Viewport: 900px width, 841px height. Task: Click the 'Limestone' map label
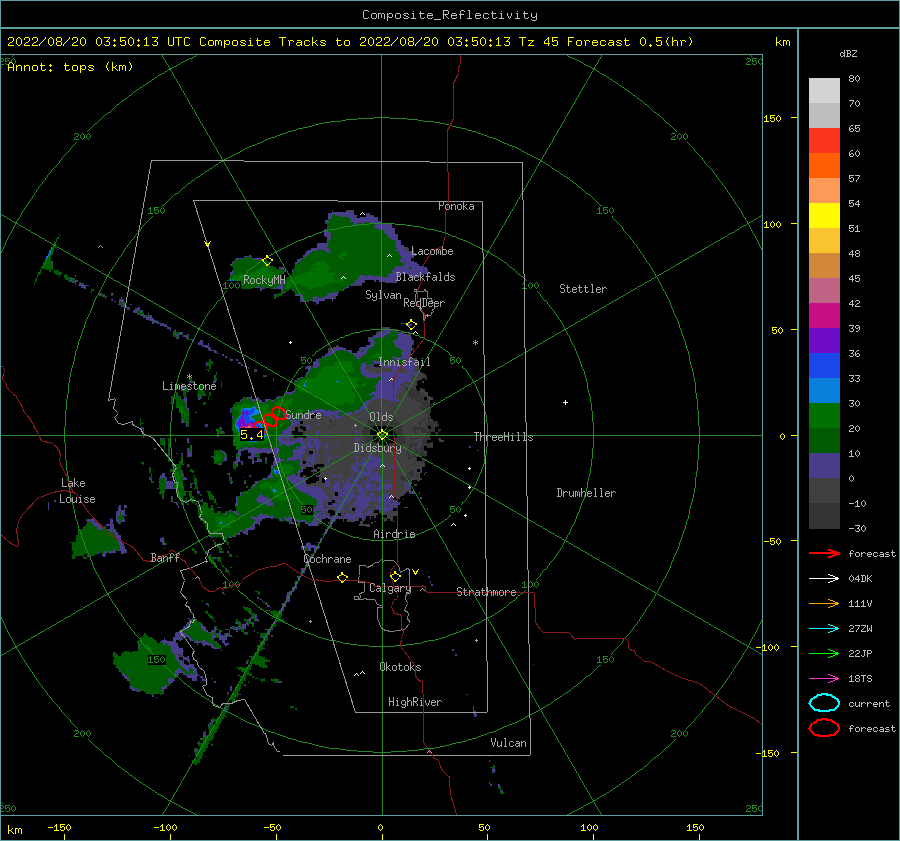[189, 386]
